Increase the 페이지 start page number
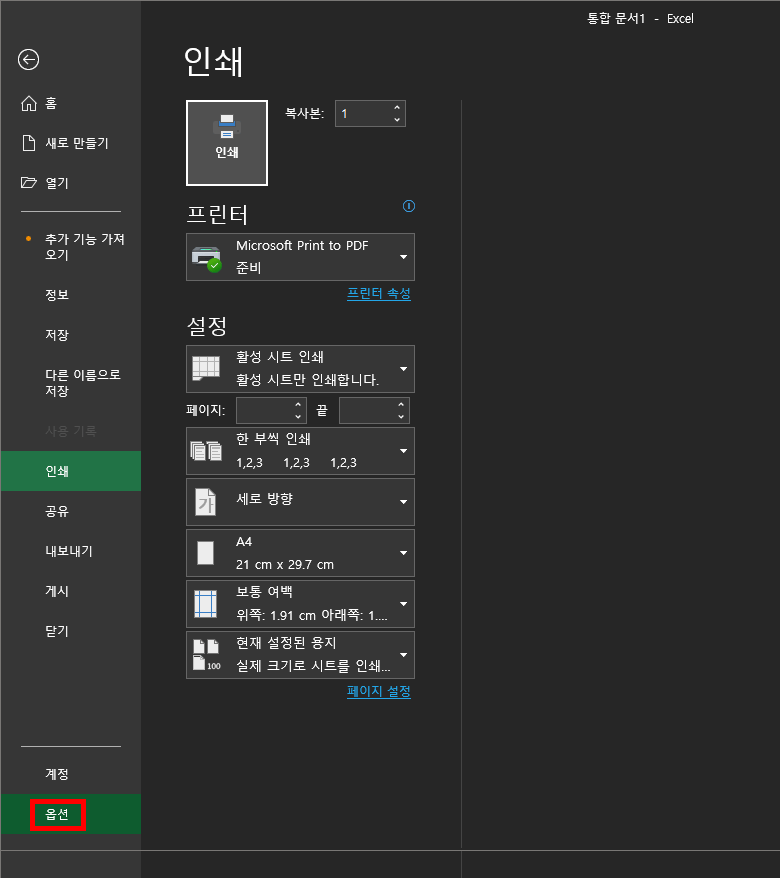The image size is (780, 878). pos(298,404)
